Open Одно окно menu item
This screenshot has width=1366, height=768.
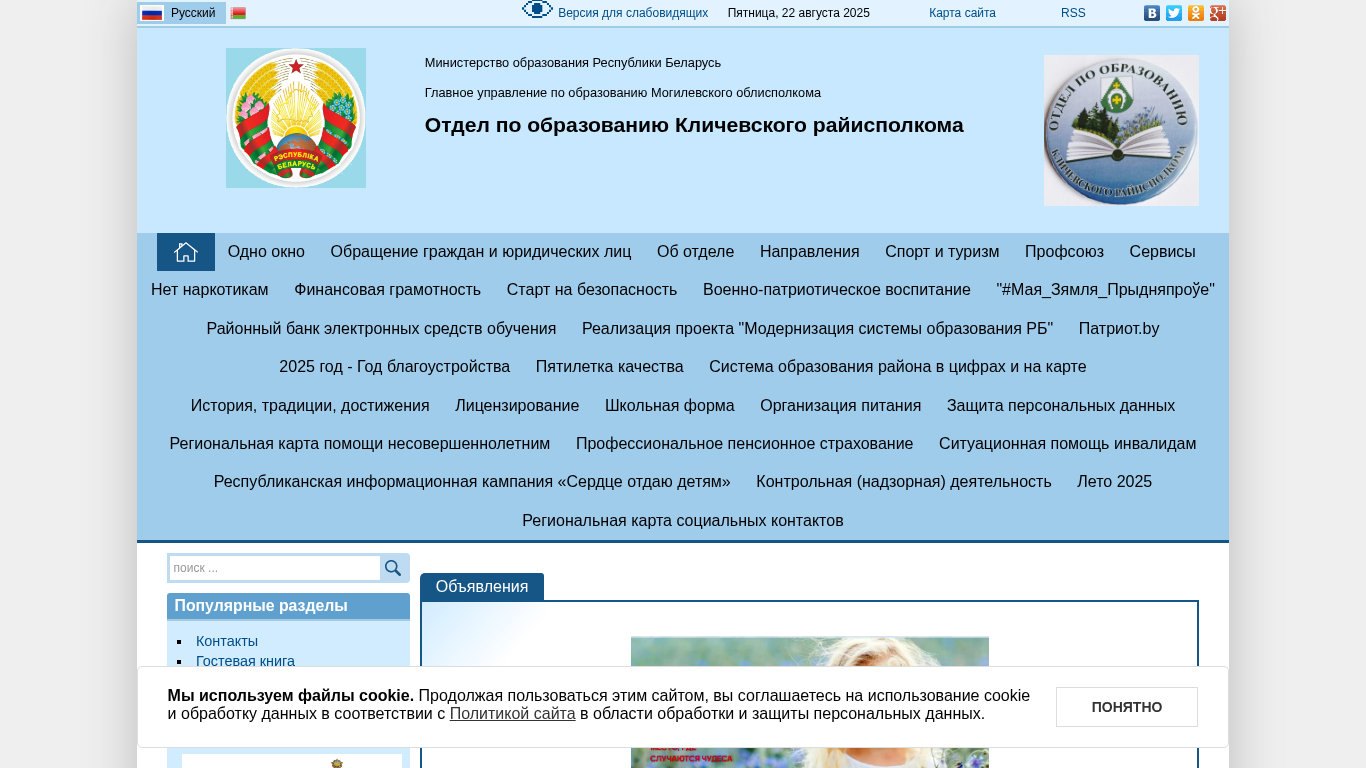pos(266,252)
